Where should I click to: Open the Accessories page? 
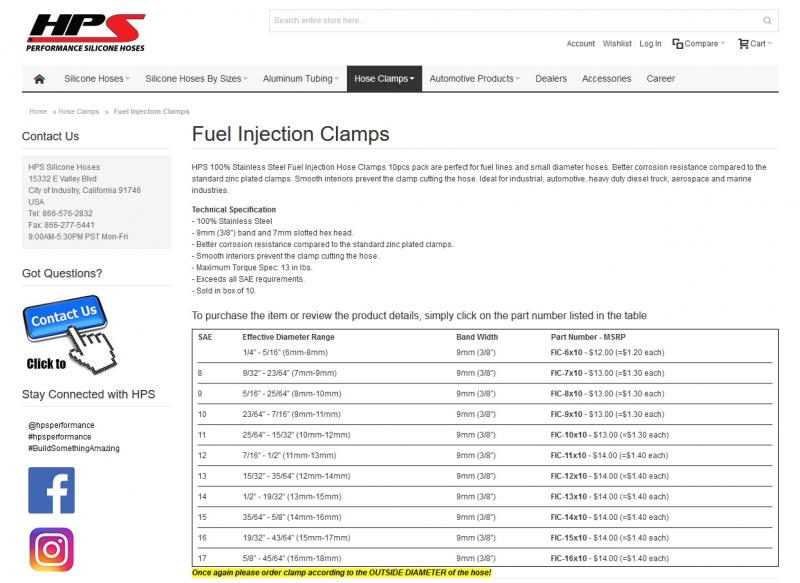coord(607,79)
